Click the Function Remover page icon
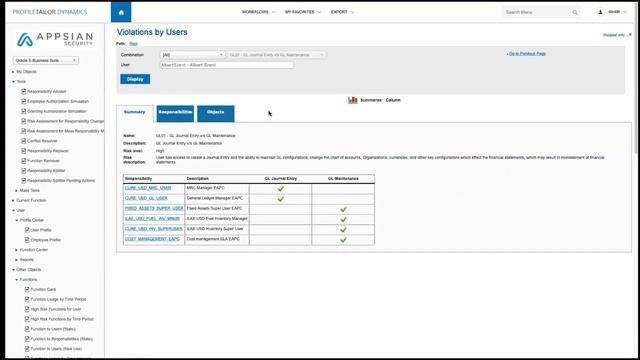This screenshot has width=640, height=360. [24, 161]
